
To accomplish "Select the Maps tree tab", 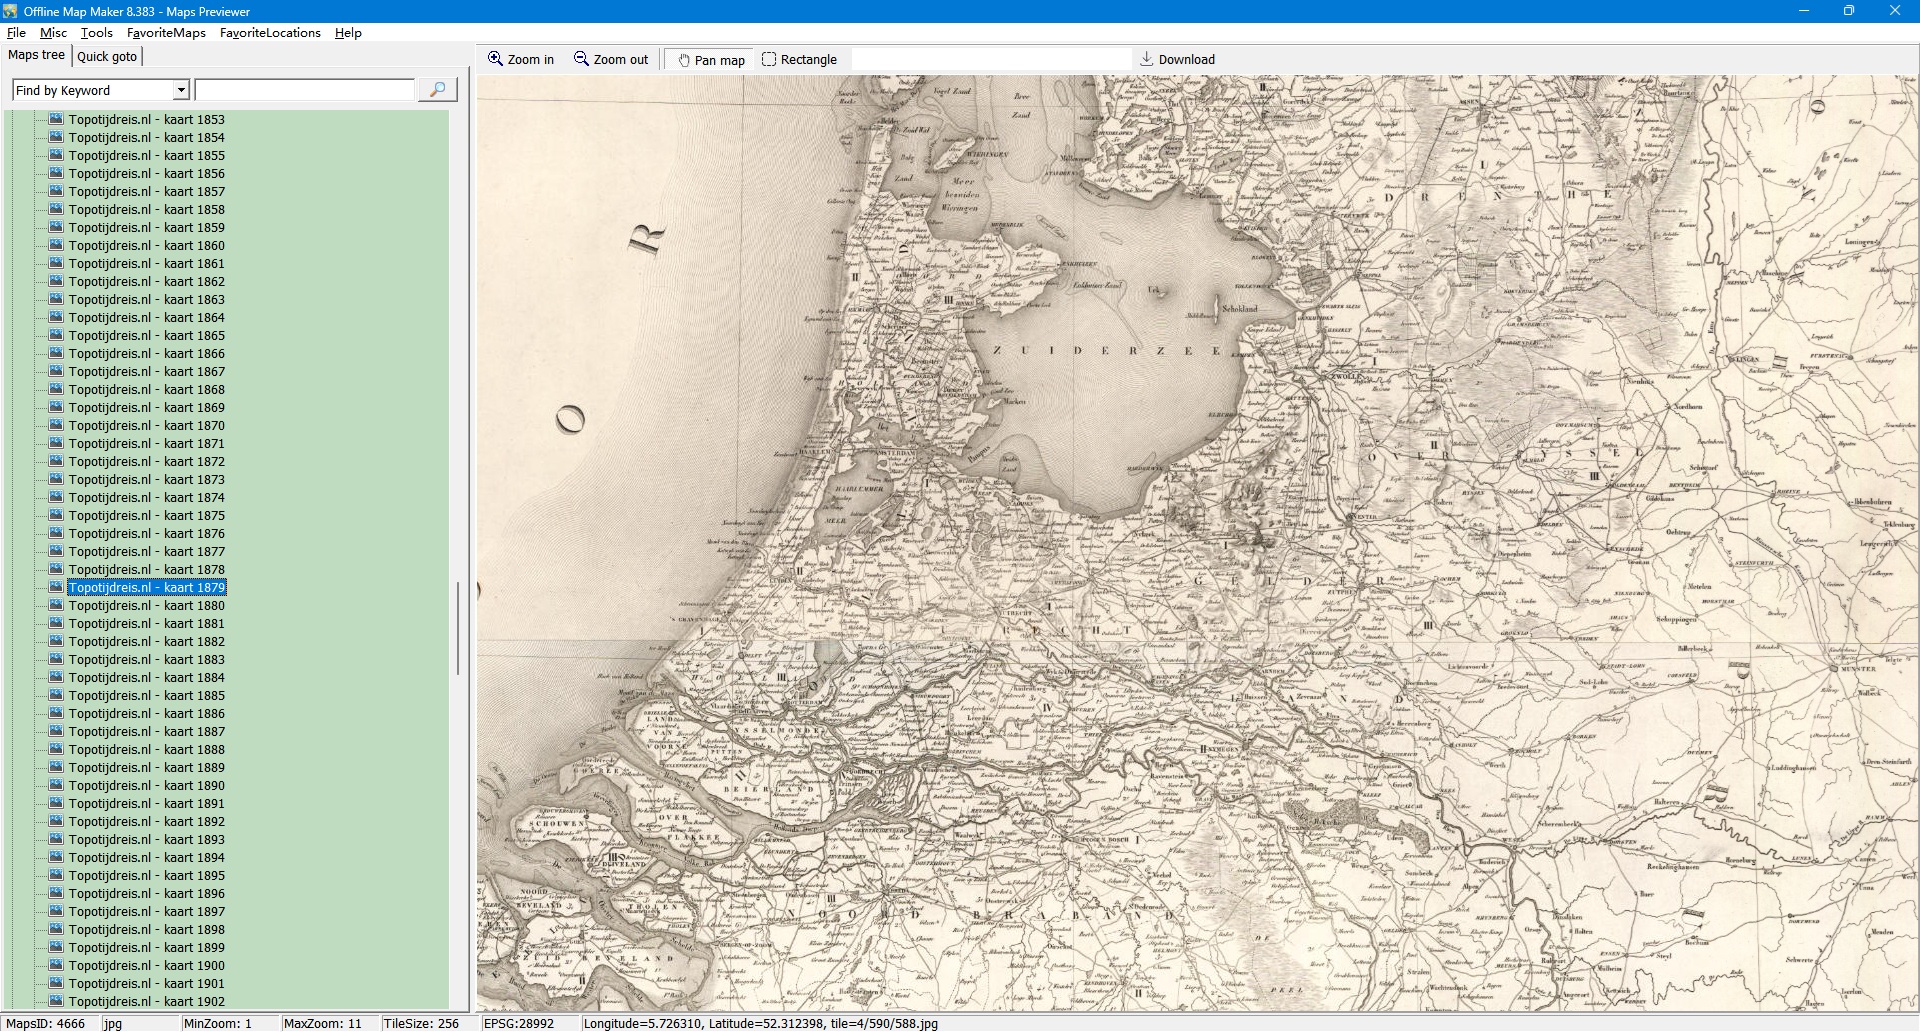I will [x=36, y=55].
